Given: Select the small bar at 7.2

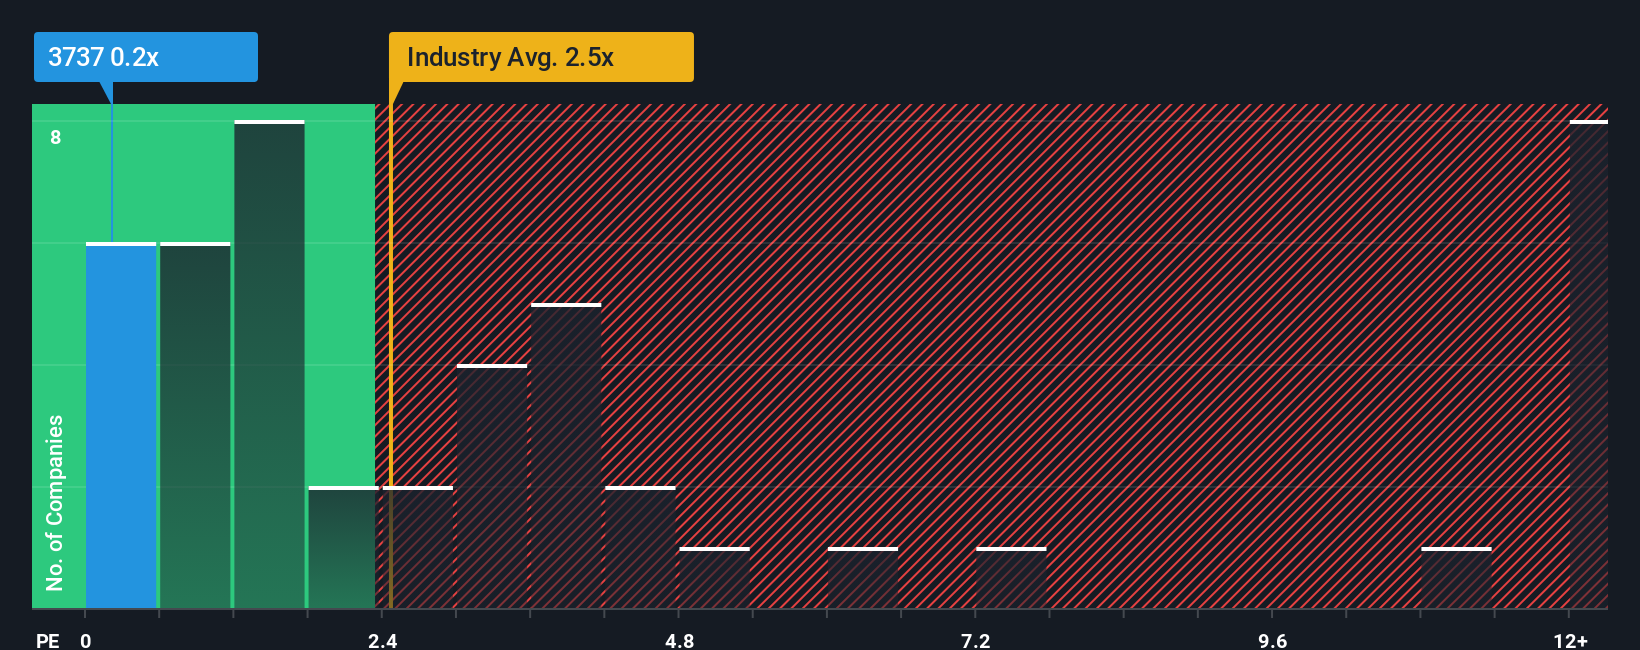Looking at the screenshot, I should tap(1011, 578).
